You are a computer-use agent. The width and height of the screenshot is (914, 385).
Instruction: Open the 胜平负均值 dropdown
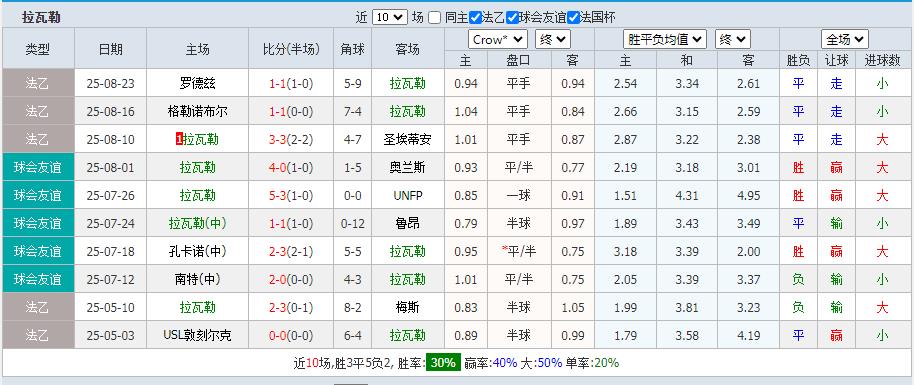[665, 40]
